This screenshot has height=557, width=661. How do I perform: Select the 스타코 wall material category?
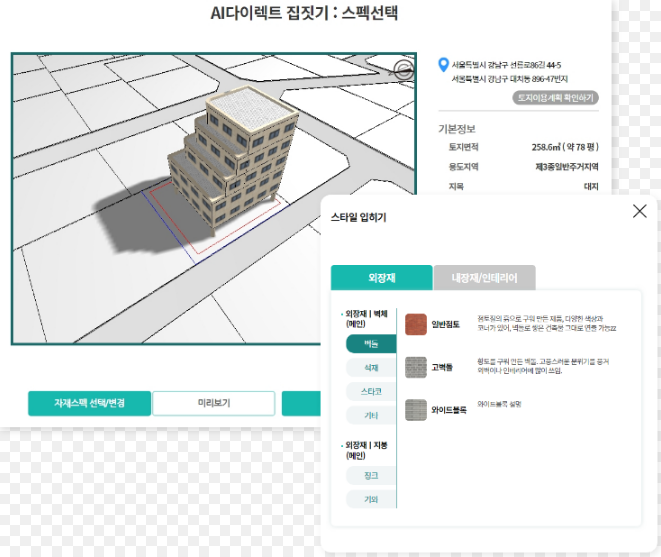click(371, 391)
